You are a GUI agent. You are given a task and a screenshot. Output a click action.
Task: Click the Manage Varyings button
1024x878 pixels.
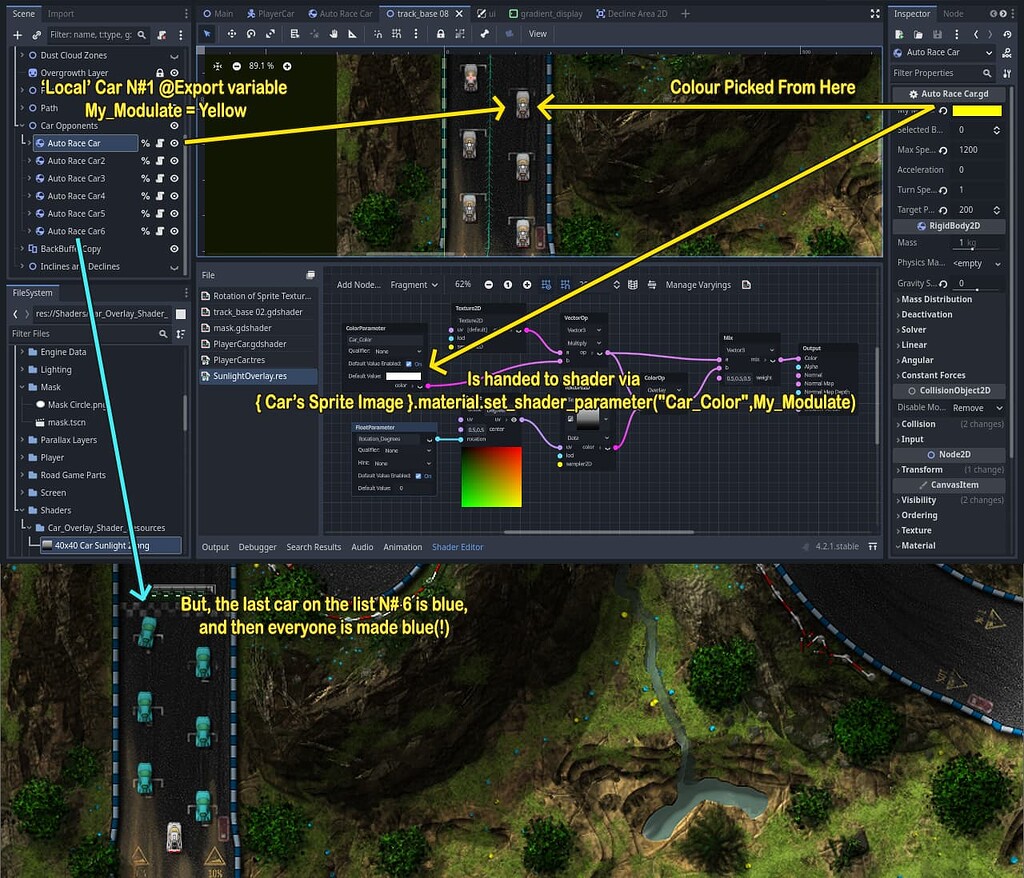point(700,285)
